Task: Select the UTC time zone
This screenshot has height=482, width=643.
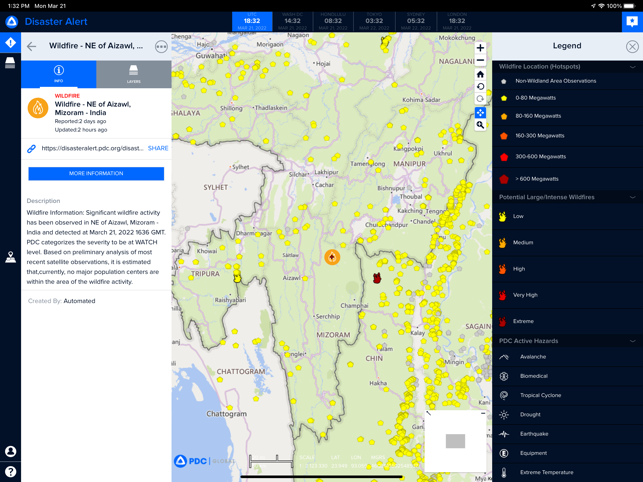Action: [x=252, y=21]
